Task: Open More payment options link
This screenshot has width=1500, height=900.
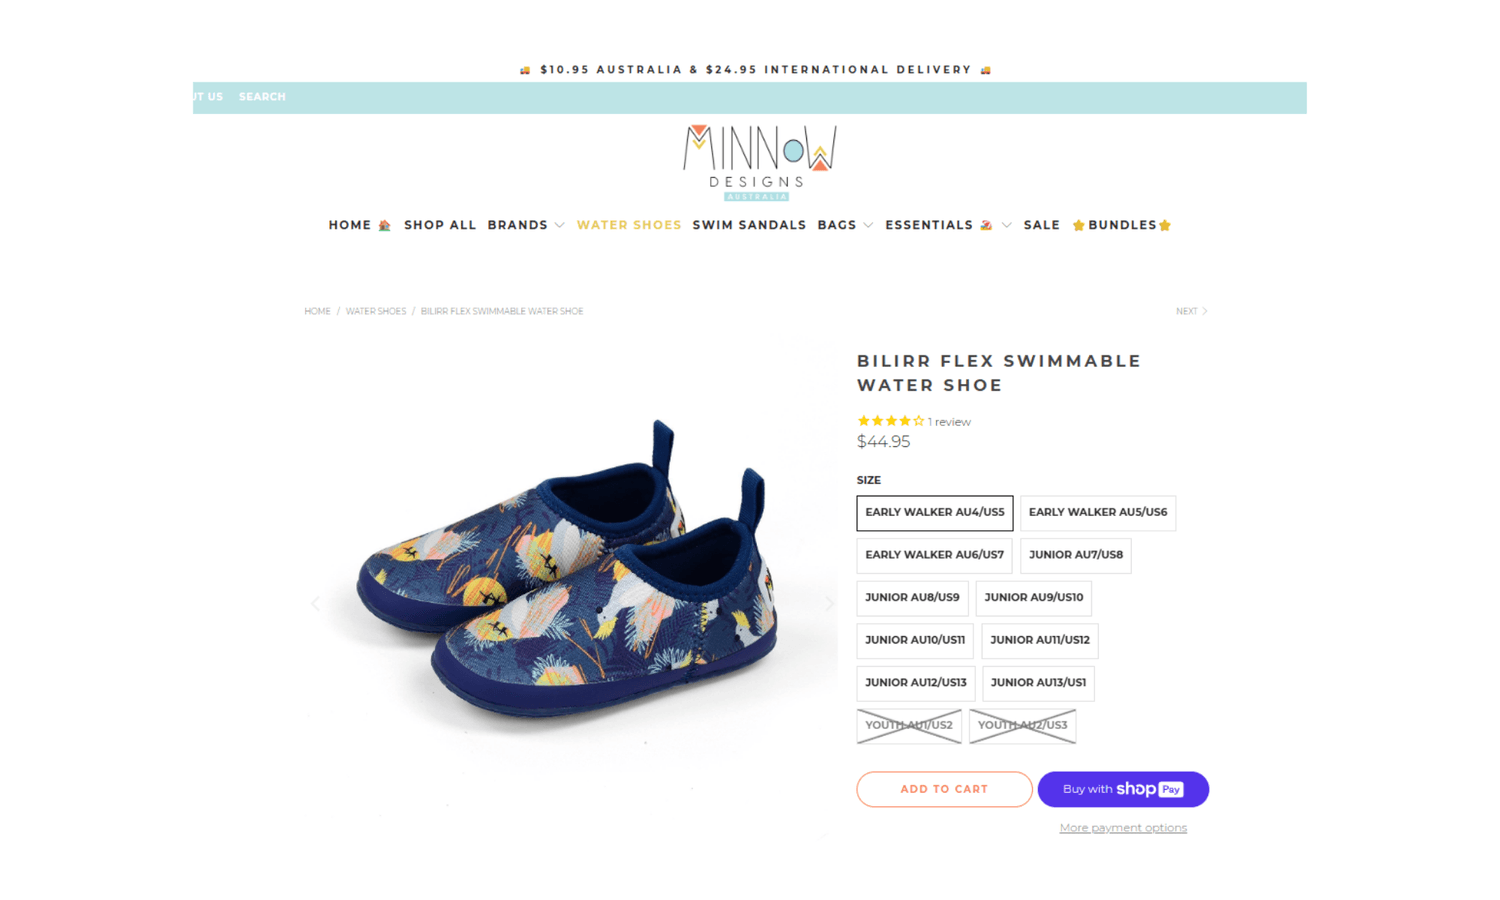Action: 1123,828
